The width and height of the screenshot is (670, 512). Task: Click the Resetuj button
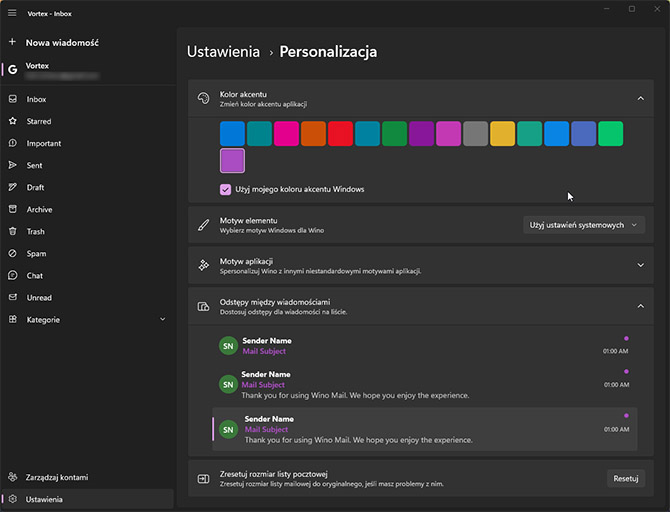point(625,478)
